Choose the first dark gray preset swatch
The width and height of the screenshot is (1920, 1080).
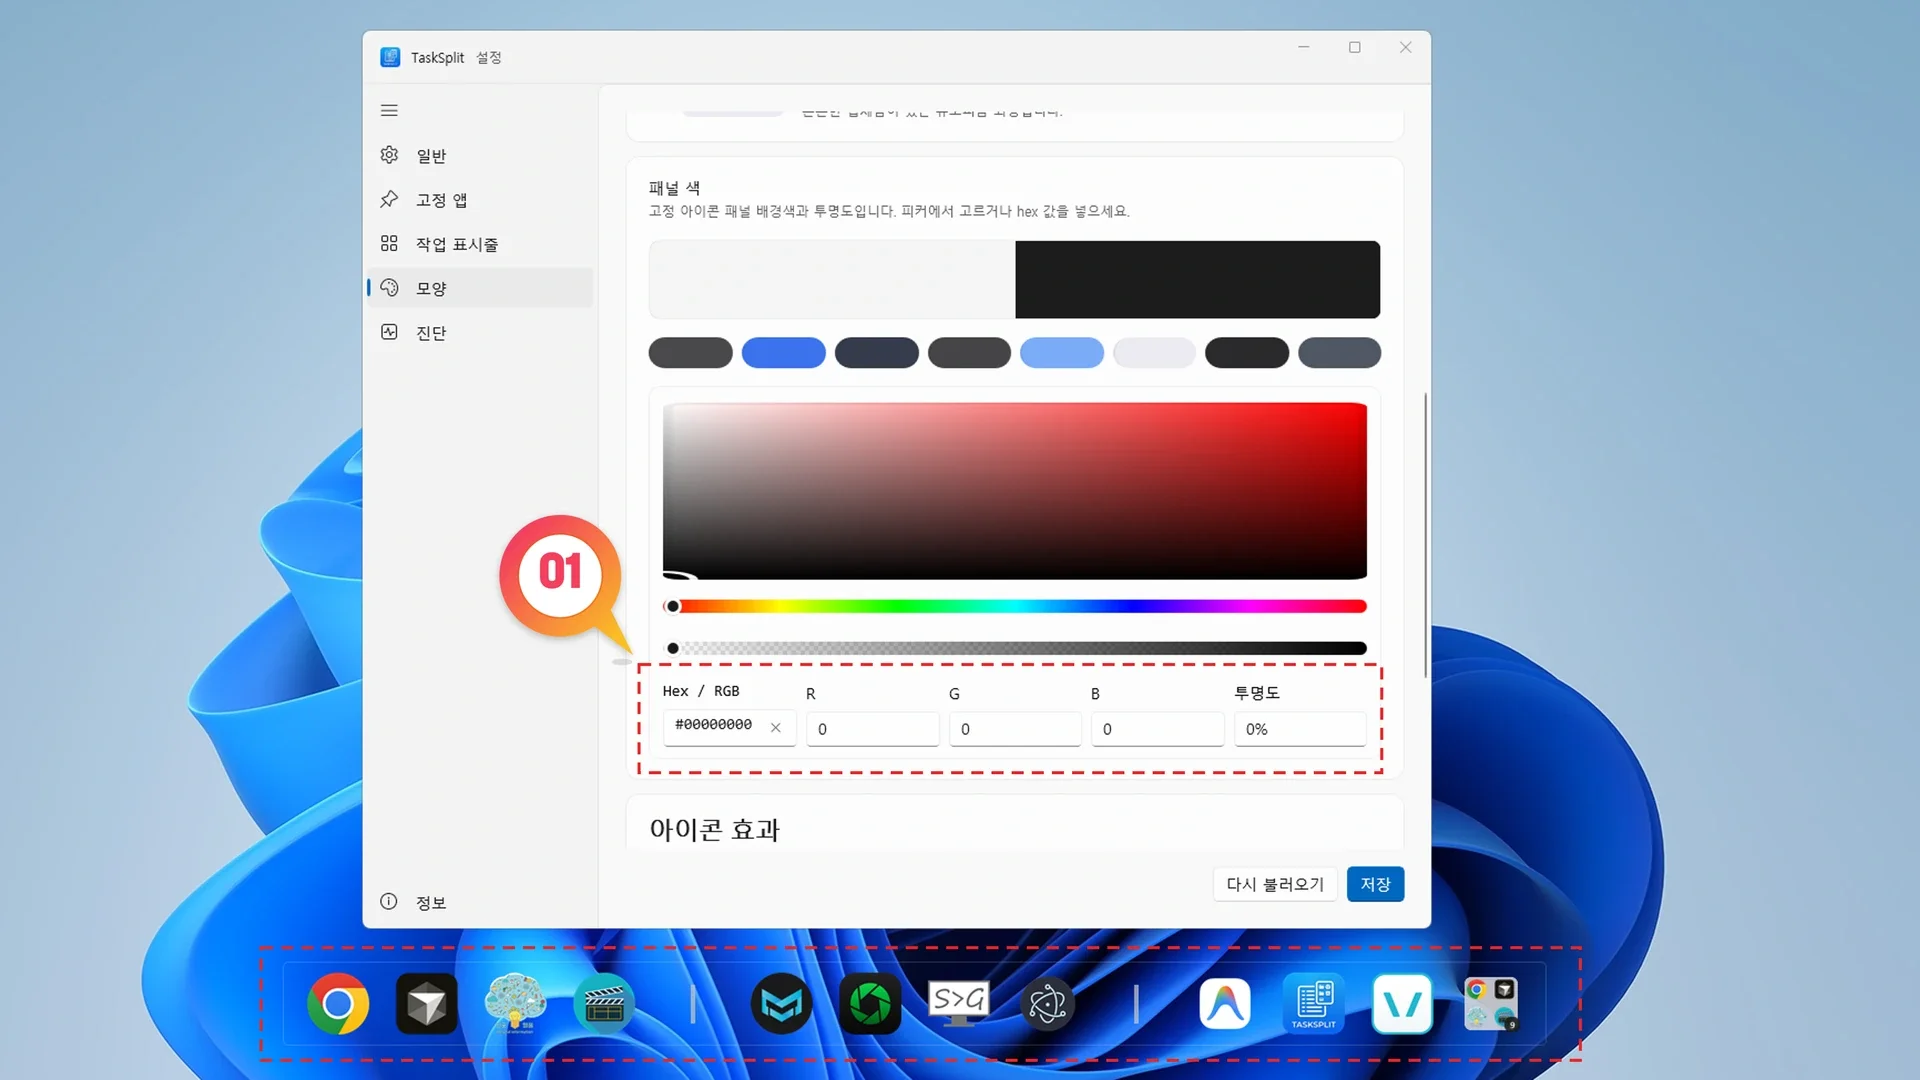690,353
